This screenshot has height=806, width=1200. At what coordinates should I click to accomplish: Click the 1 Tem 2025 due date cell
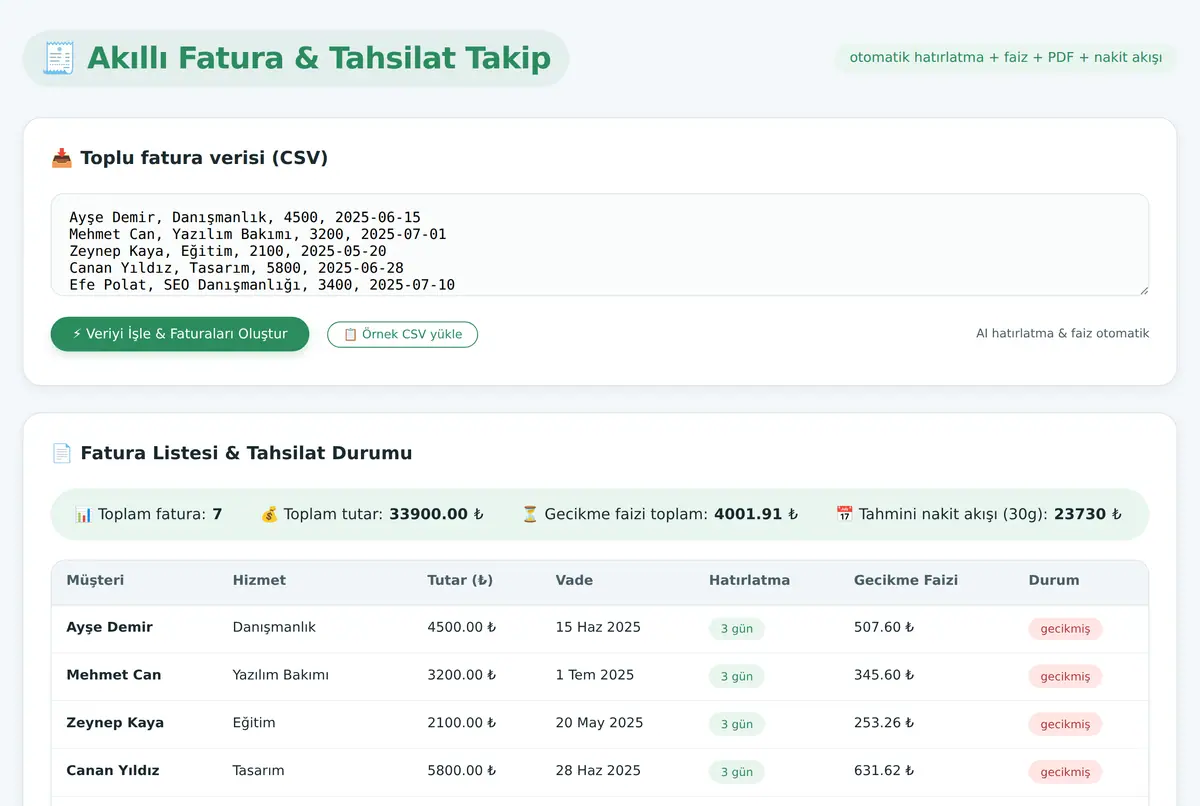[595, 675]
